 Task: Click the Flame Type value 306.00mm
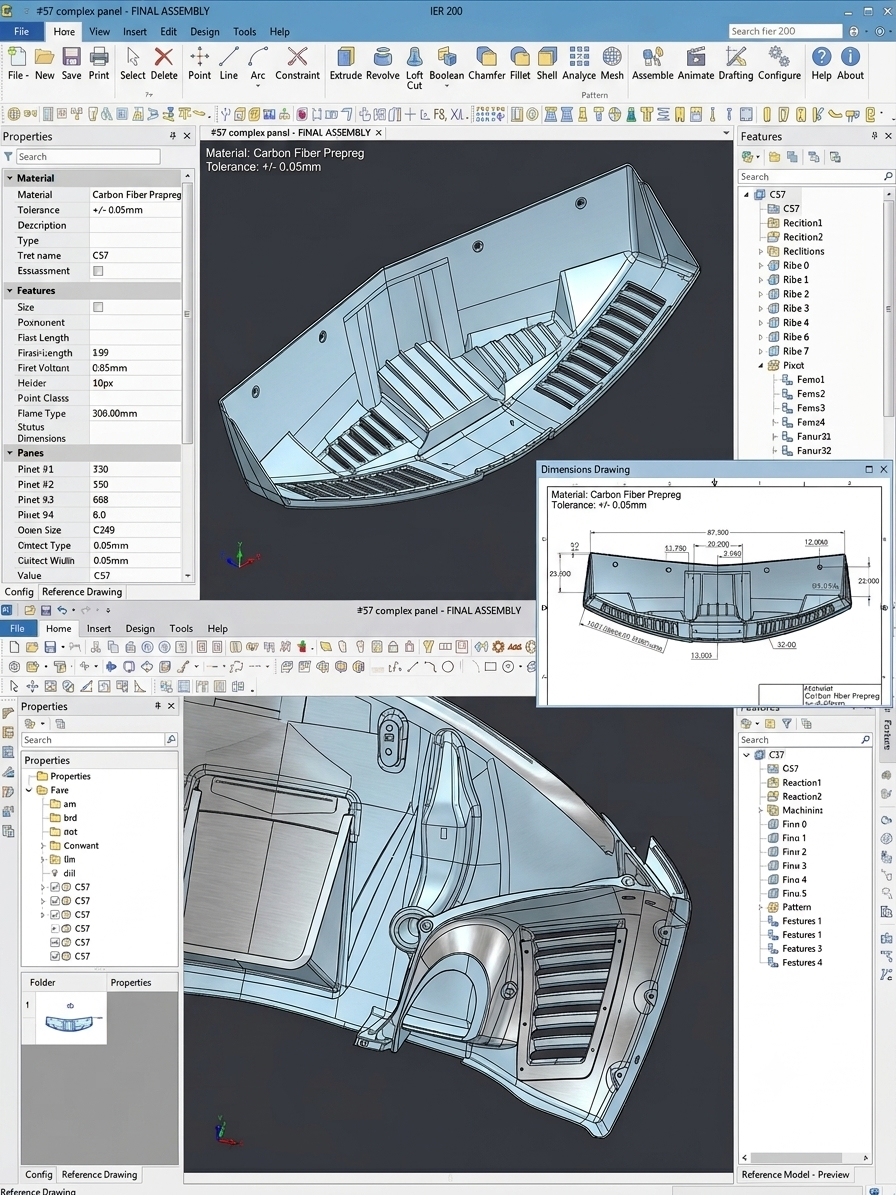coord(115,414)
